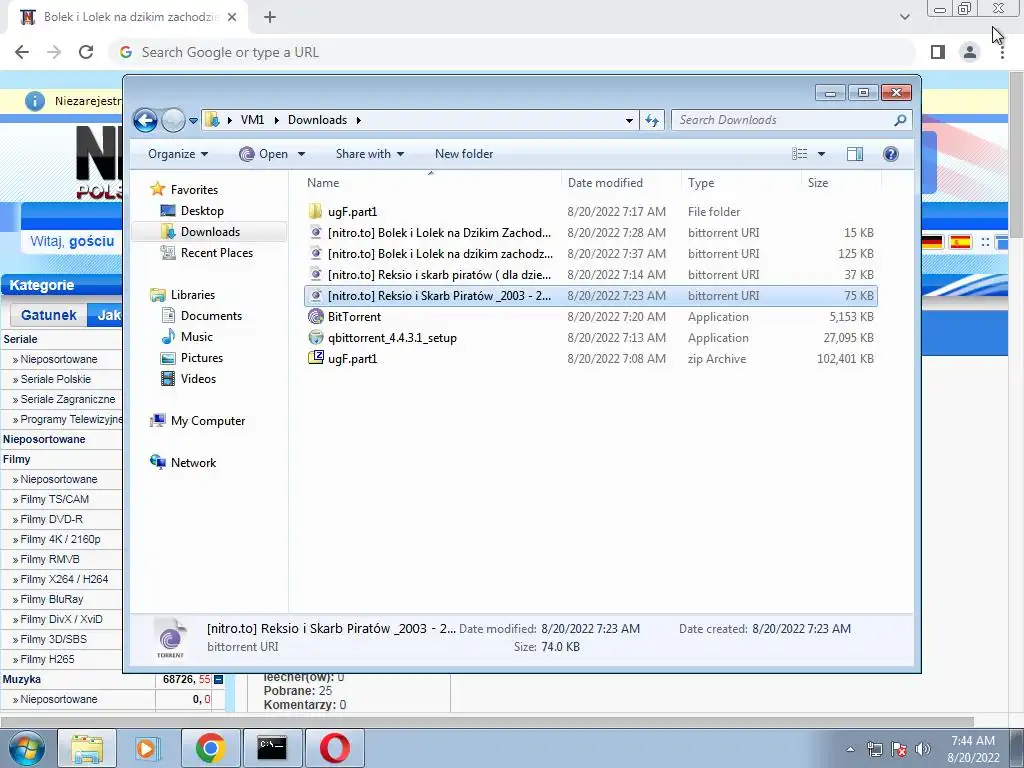Screen dimensions: 1024x768
Task: Open the Documents library
Action: 211,315
